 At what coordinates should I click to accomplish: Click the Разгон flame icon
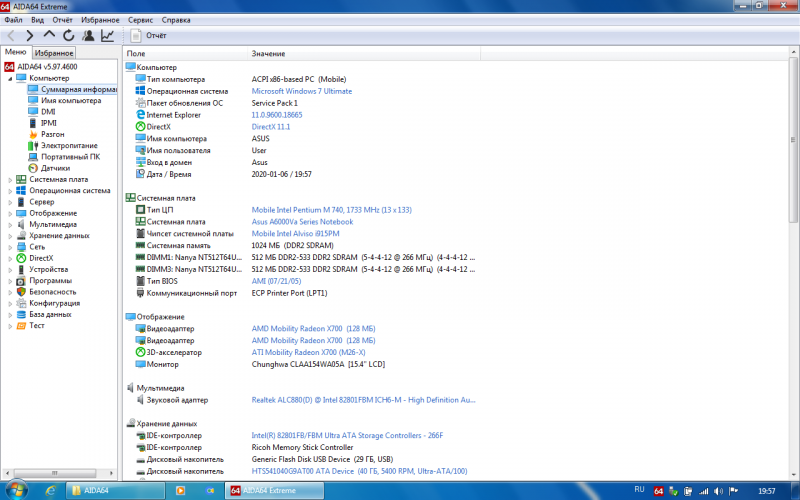[33, 134]
